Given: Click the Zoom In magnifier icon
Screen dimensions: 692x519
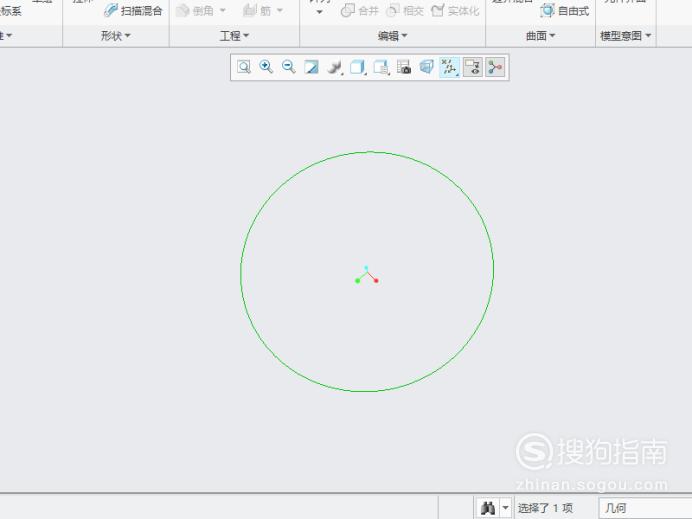Looking at the screenshot, I should pyautogui.click(x=266, y=67).
